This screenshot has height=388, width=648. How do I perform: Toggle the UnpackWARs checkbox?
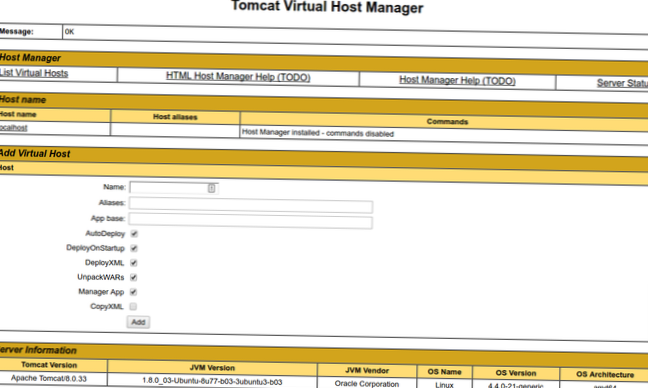pos(133,277)
